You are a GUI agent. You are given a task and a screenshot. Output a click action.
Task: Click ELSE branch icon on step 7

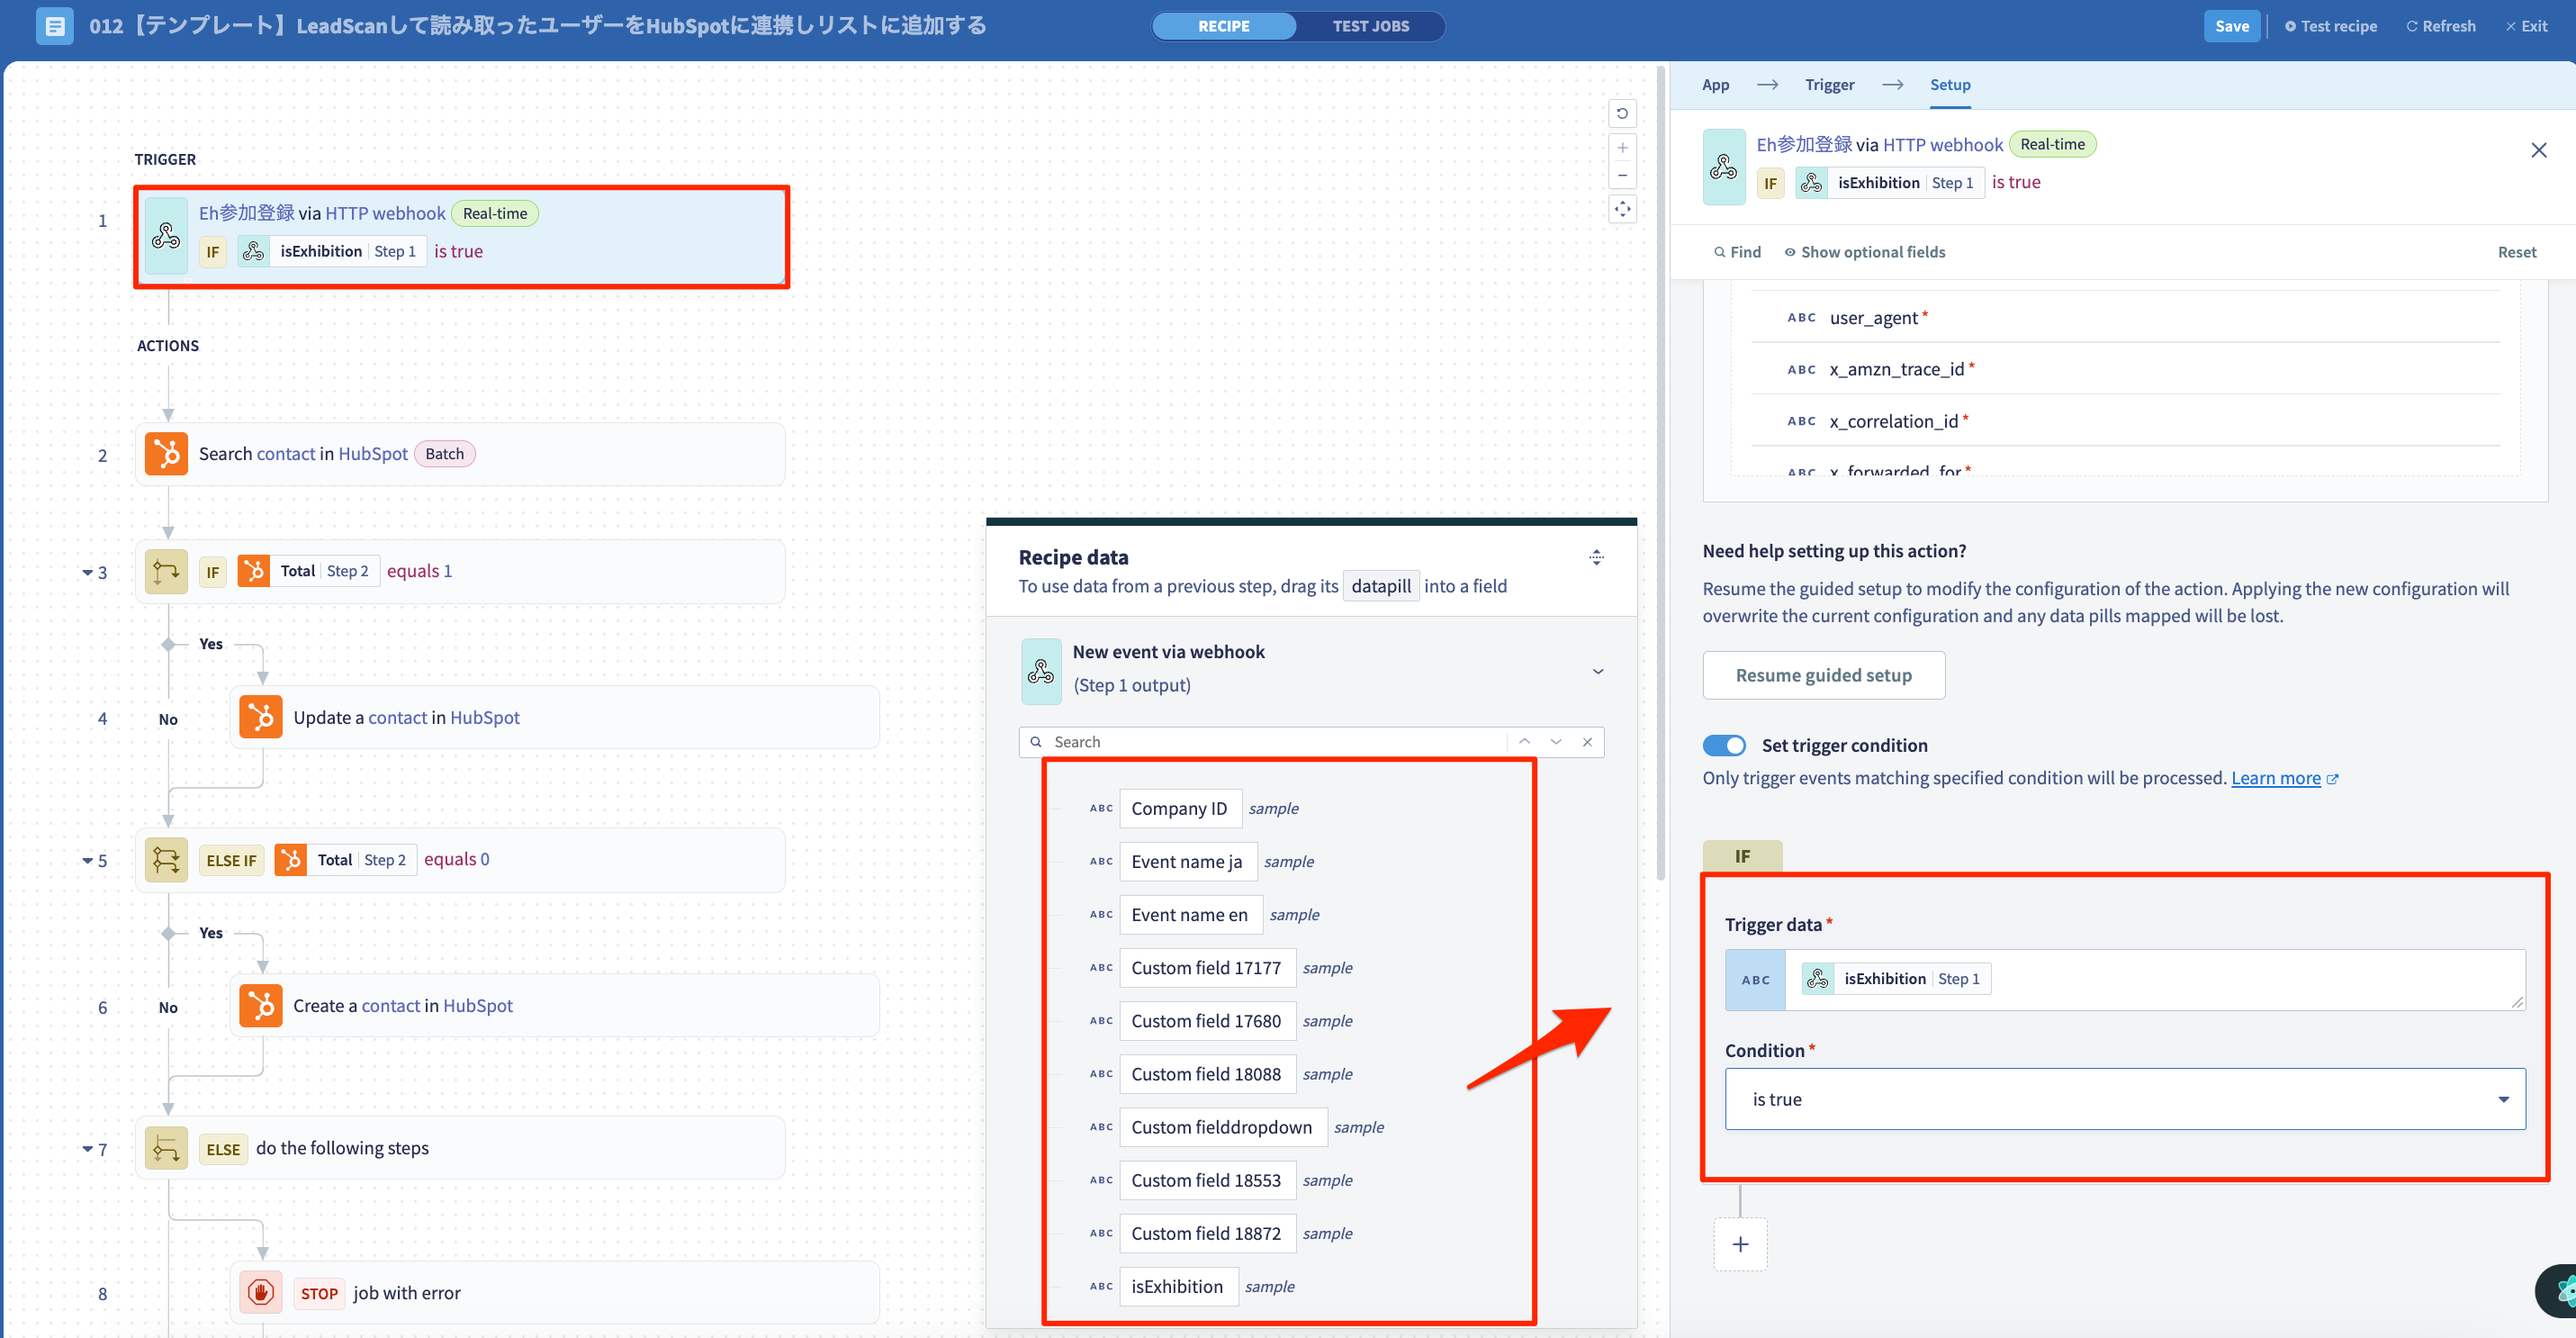point(166,1148)
